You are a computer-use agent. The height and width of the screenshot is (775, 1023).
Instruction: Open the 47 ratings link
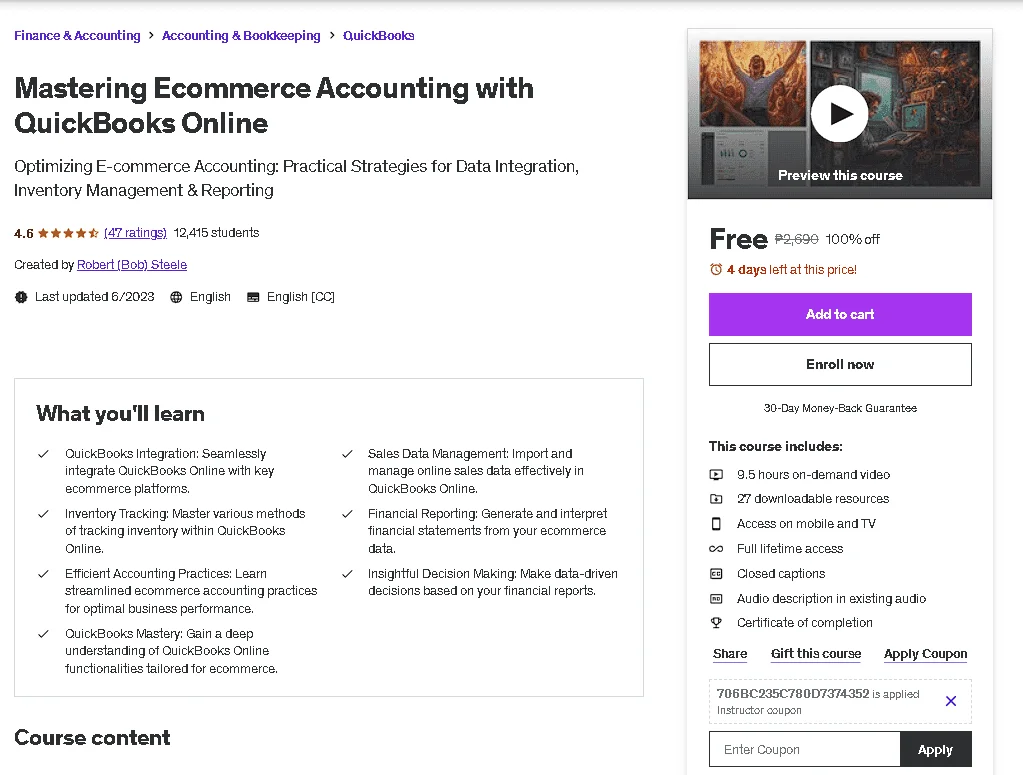(135, 233)
